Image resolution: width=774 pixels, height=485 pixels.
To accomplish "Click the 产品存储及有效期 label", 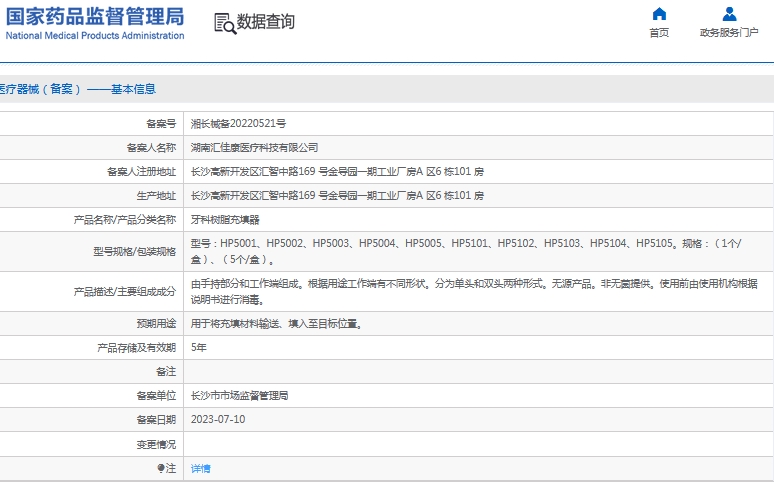I will pyautogui.click(x=136, y=348).
